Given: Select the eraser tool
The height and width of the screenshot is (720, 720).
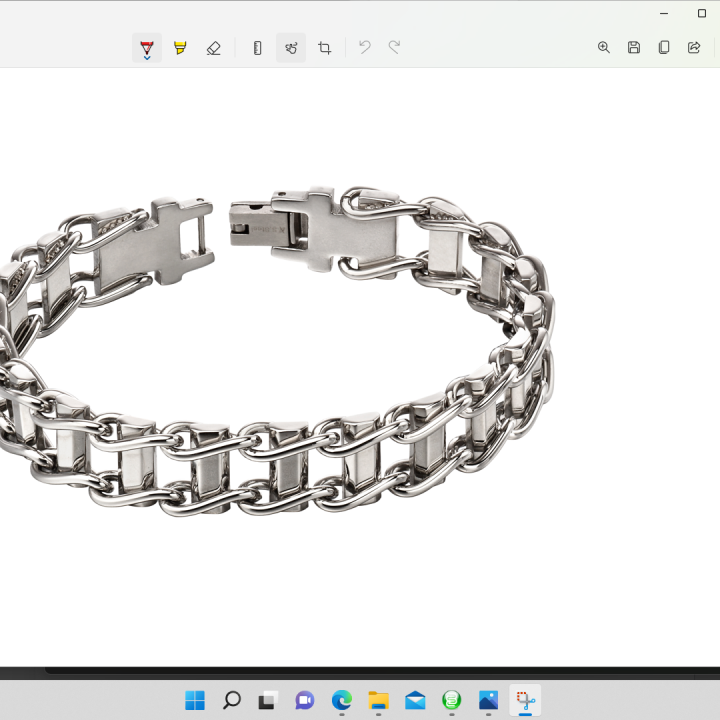Looking at the screenshot, I should point(214,47).
